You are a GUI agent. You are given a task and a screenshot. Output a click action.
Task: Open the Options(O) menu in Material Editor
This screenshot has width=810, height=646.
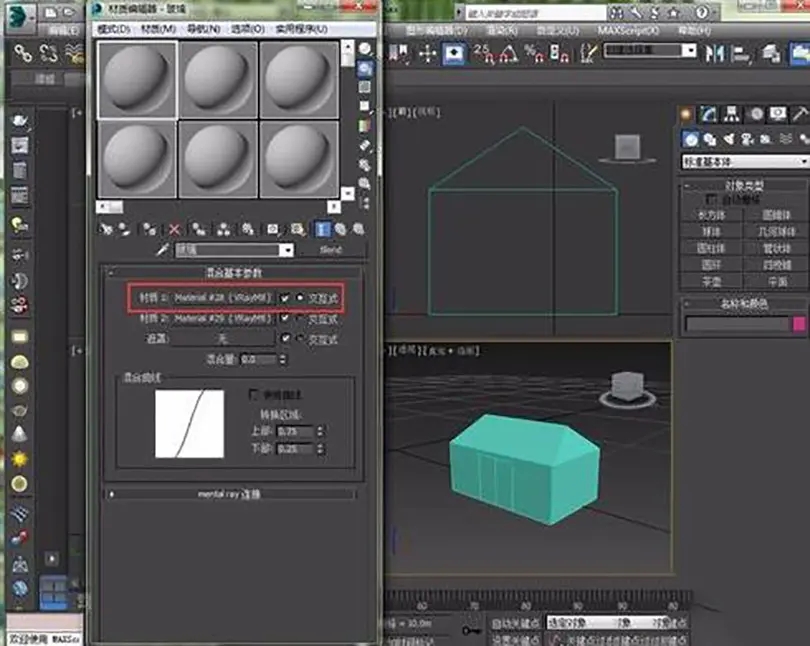(x=248, y=29)
